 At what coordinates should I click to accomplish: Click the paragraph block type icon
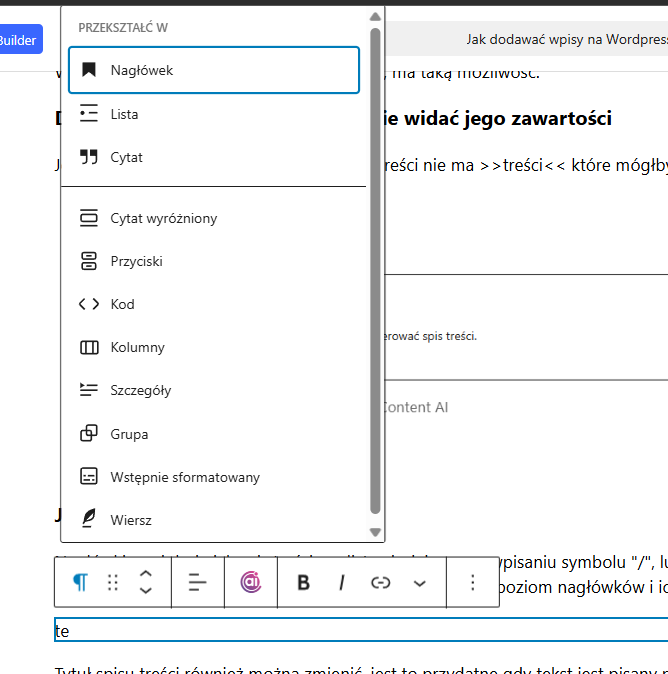click(79, 583)
